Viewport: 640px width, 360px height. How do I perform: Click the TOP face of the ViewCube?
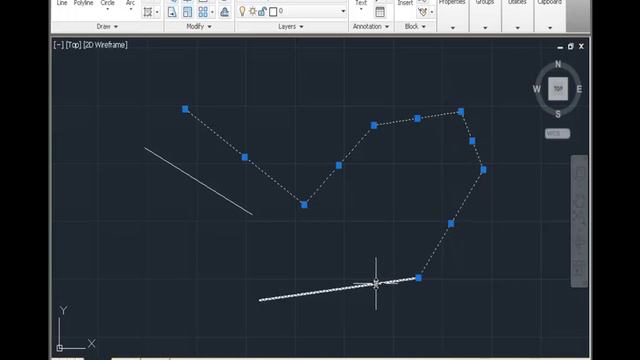point(558,89)
